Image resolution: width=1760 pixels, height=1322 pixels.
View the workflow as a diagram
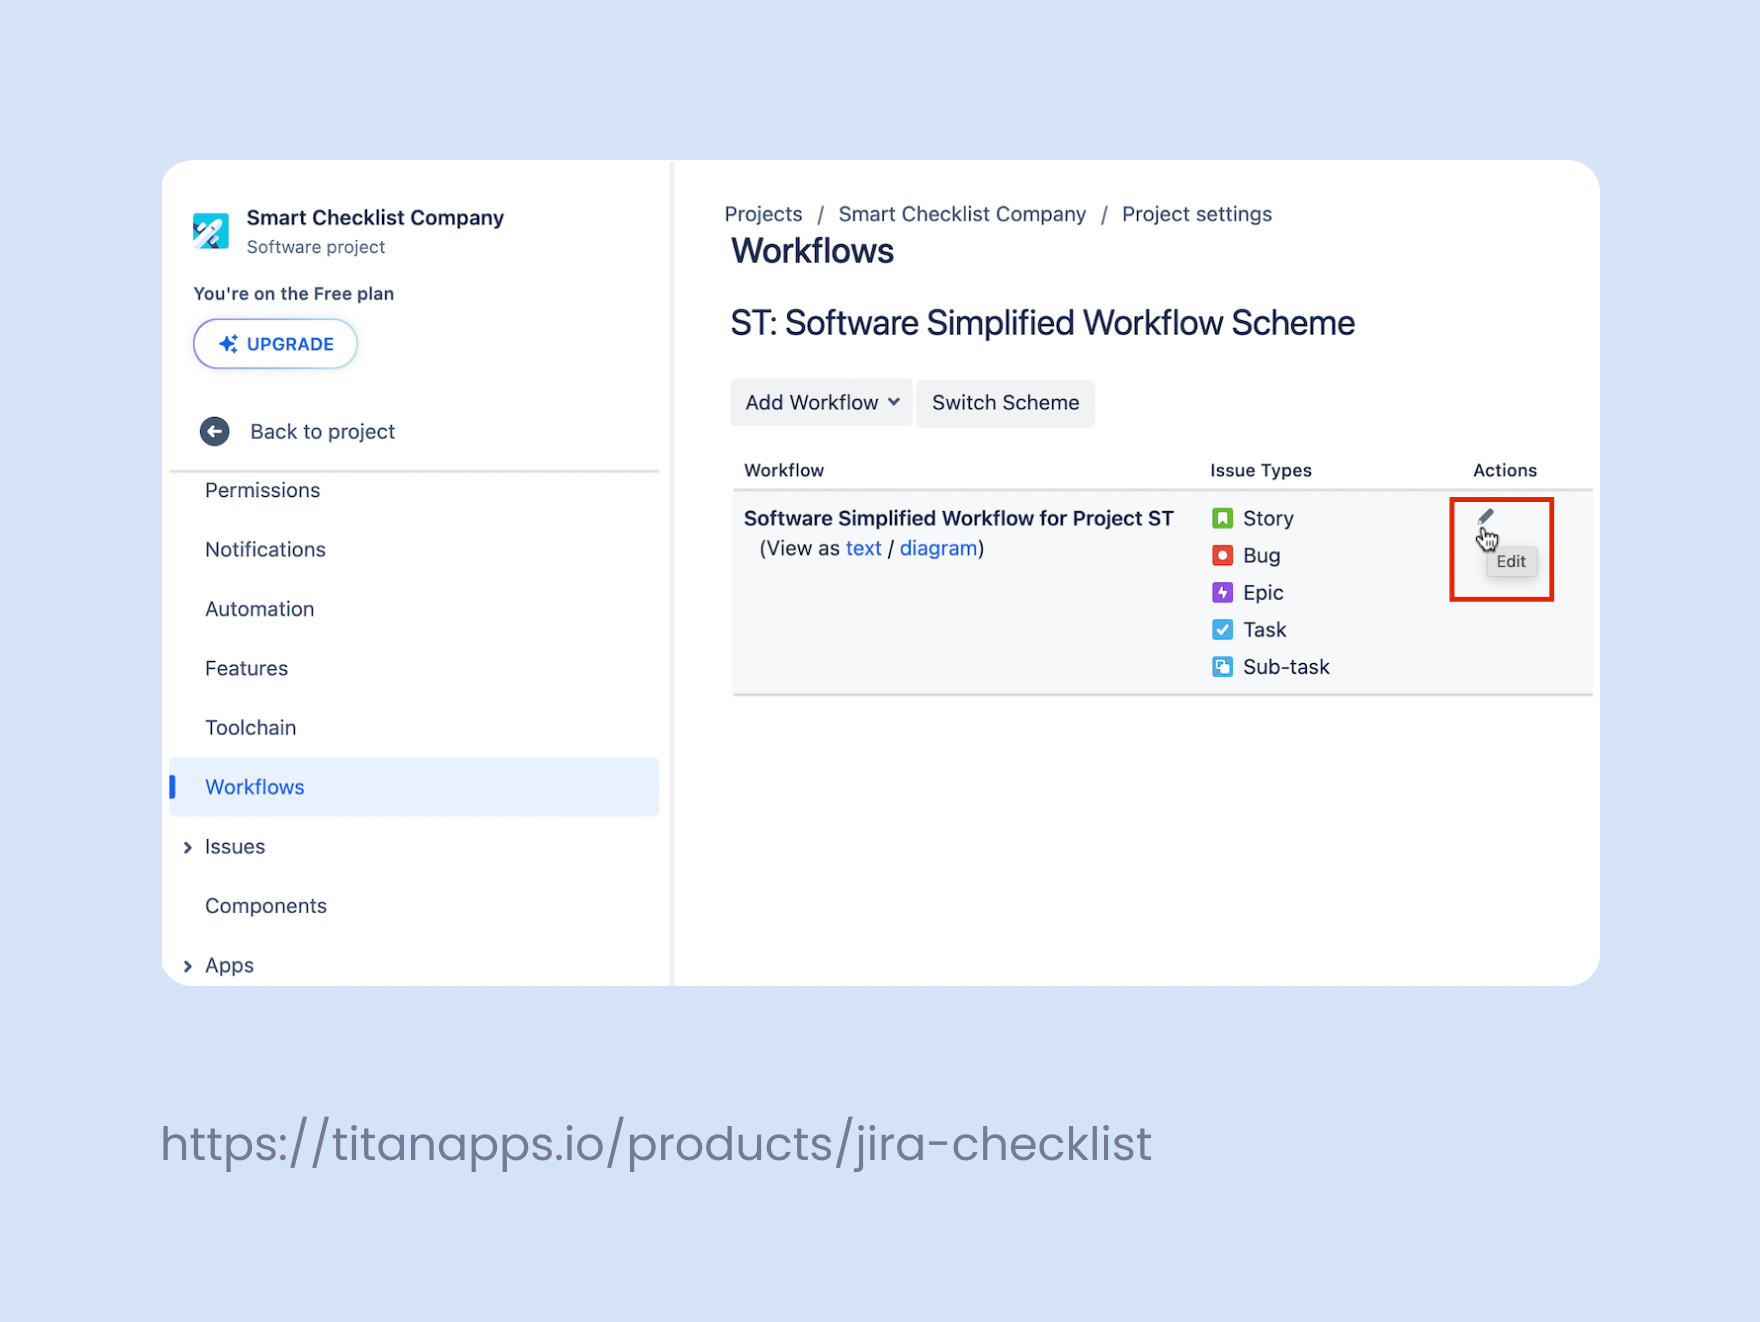pos(938,548)
